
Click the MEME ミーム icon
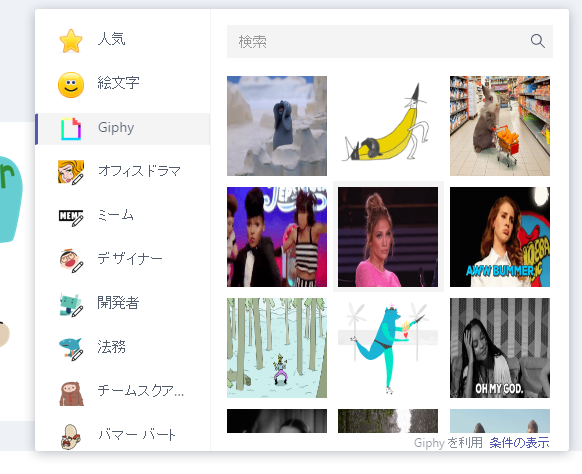(x=71, y=217)
